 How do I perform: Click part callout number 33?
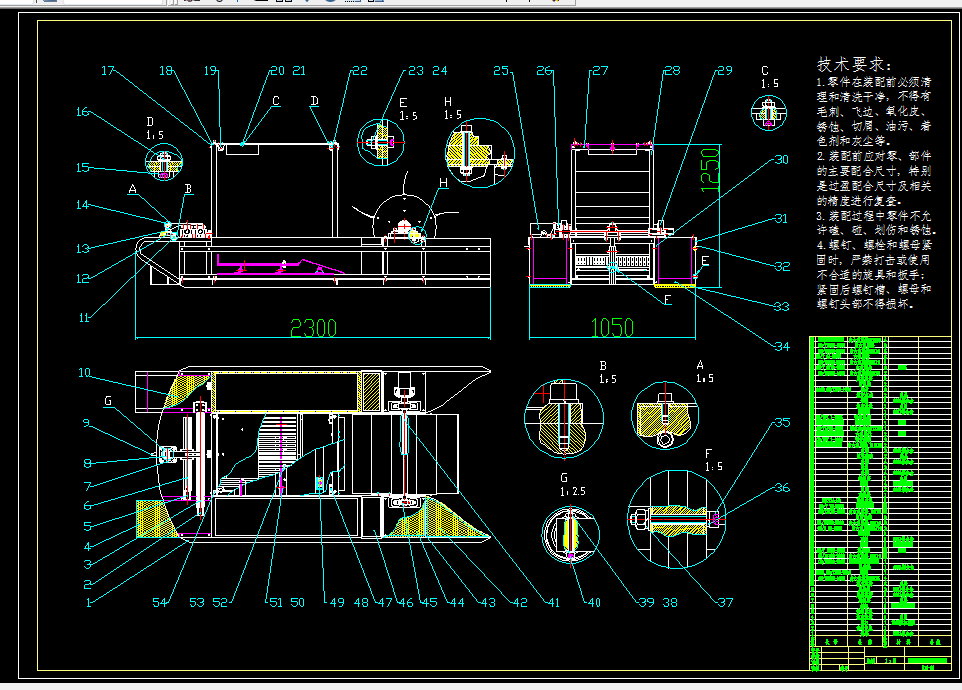click(781, 307)
